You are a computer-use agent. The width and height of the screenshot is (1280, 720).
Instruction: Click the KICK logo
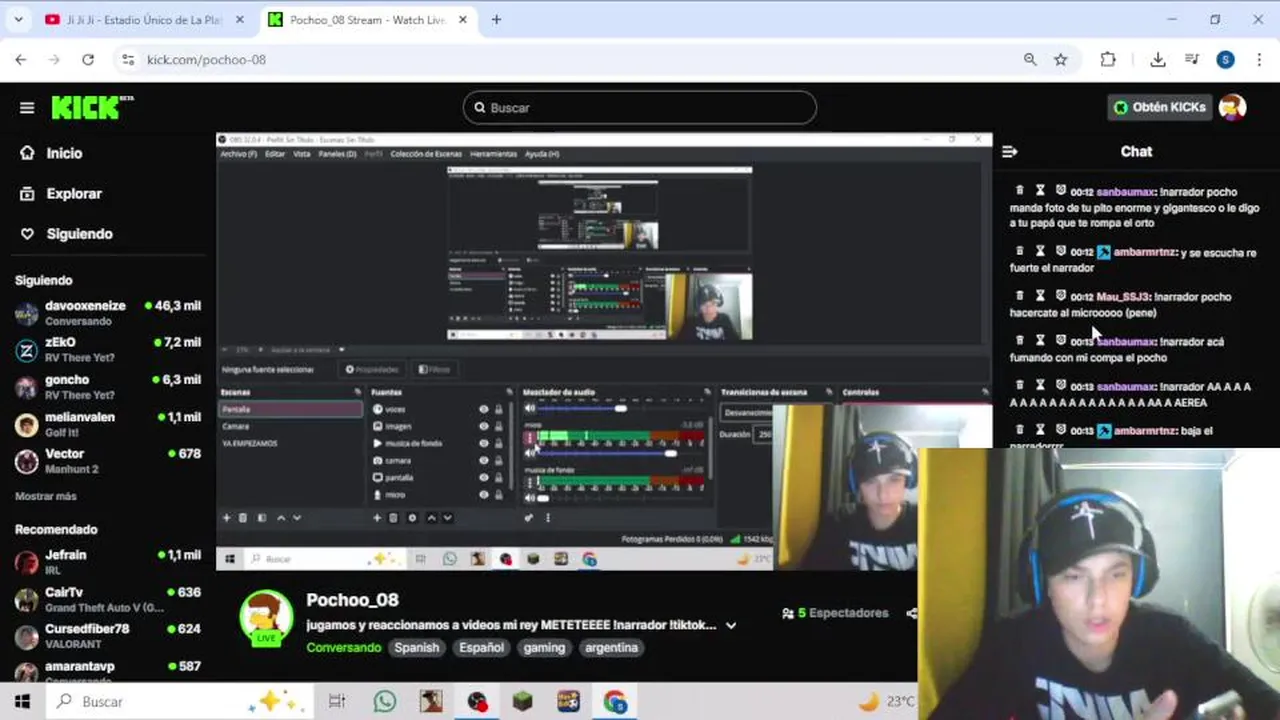pos(92,107)
